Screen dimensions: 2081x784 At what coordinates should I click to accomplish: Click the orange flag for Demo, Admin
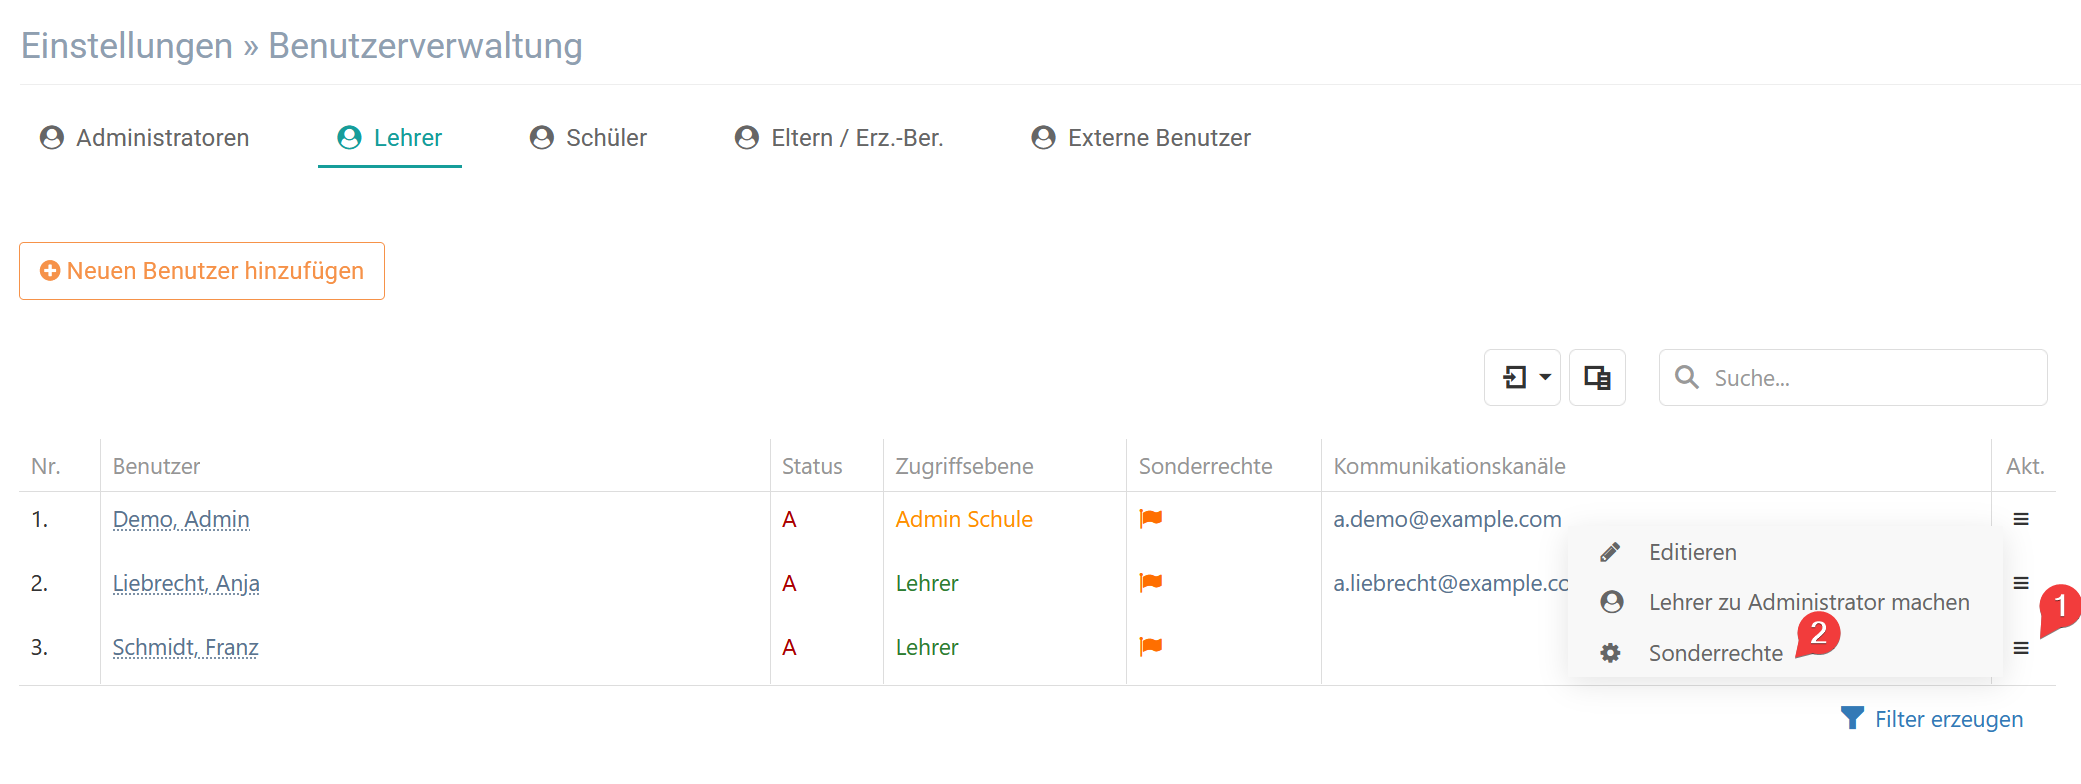tap(1151, 518)
